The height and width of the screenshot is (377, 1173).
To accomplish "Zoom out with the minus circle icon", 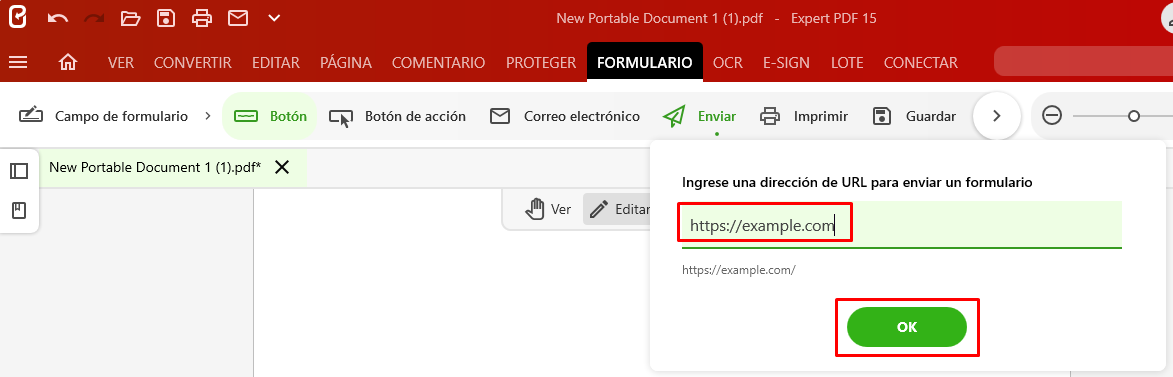I will tap(1052, 116).
